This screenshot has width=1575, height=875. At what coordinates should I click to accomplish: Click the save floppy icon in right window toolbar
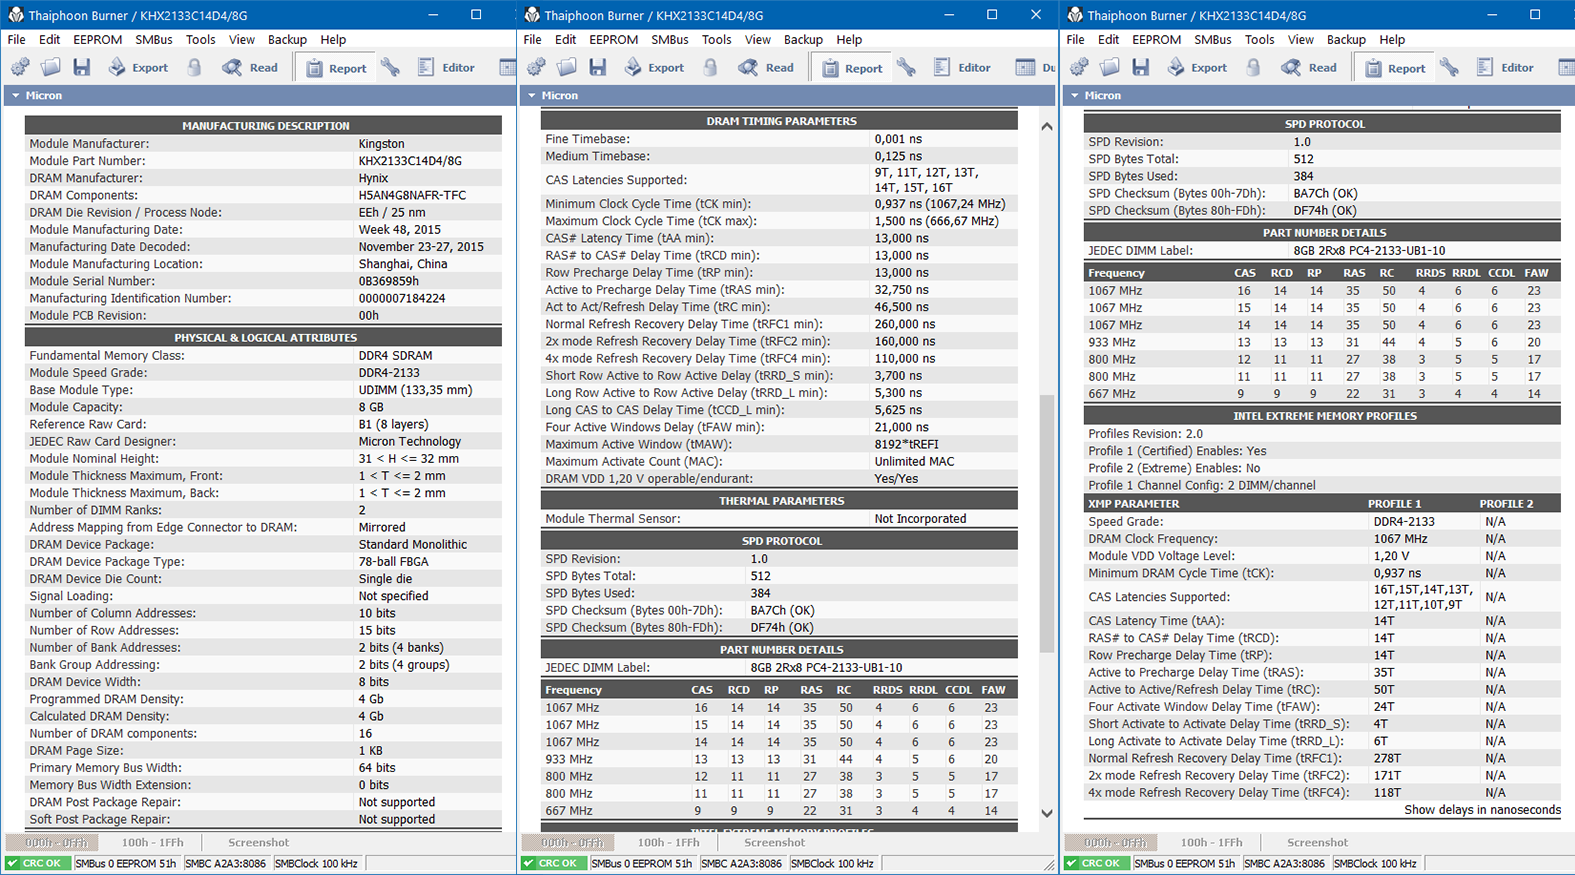click(1141, 67)
